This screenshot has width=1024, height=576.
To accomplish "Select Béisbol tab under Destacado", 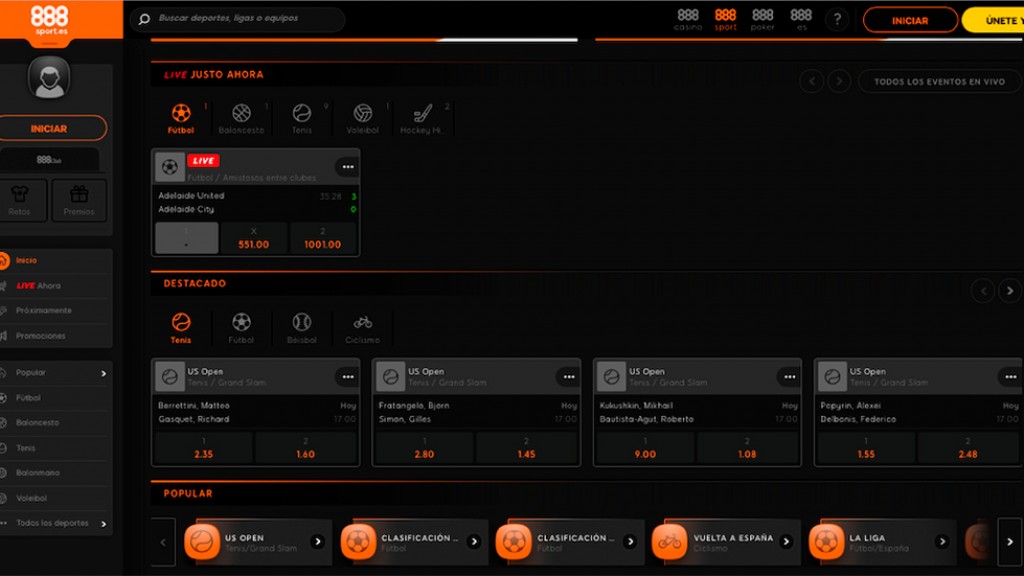I will [302, 328].
